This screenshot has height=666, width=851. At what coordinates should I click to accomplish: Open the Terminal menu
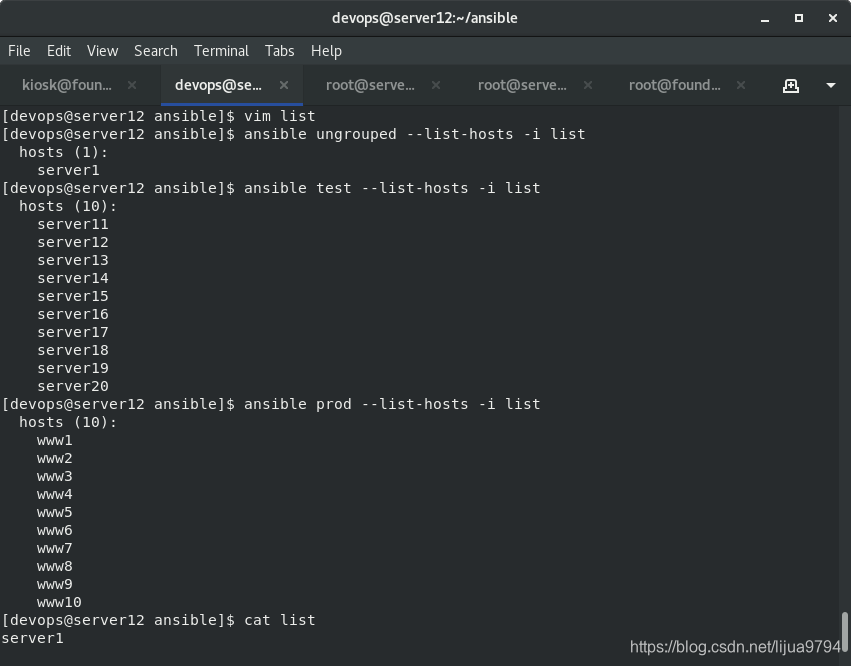point(221,51)
